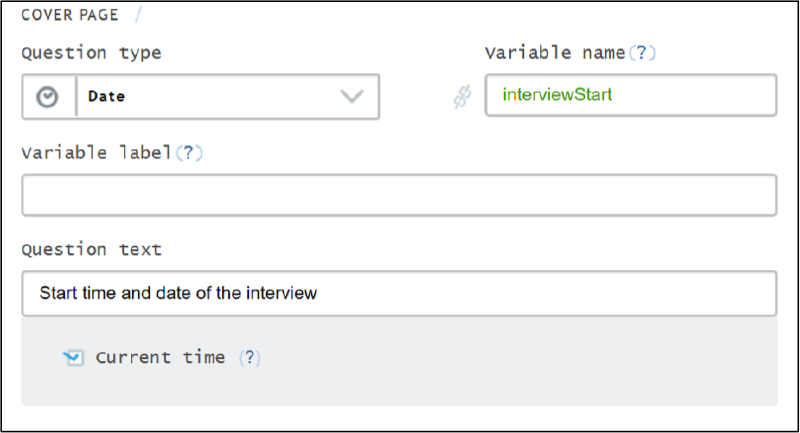Click the Question type heading label
The image size is (800, 433).
pyautogui.click(x=91, y=53)
